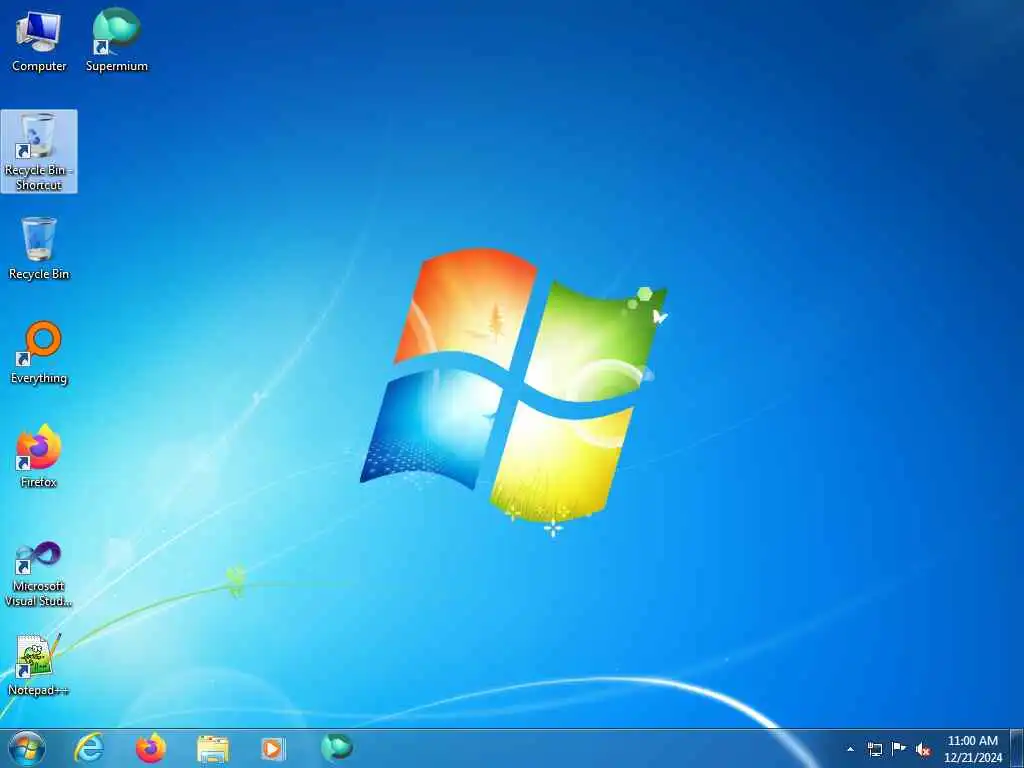Viewport: 1024px width, 768px height.
Task: Select the Supermium desktop shortcut
Action: pos(117,41)
